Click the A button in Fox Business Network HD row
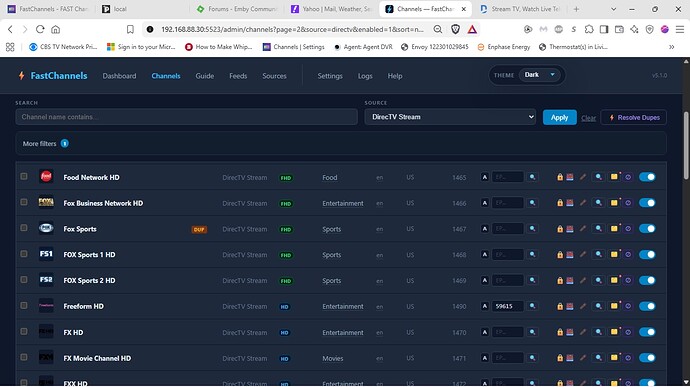 tap(484, 203)
